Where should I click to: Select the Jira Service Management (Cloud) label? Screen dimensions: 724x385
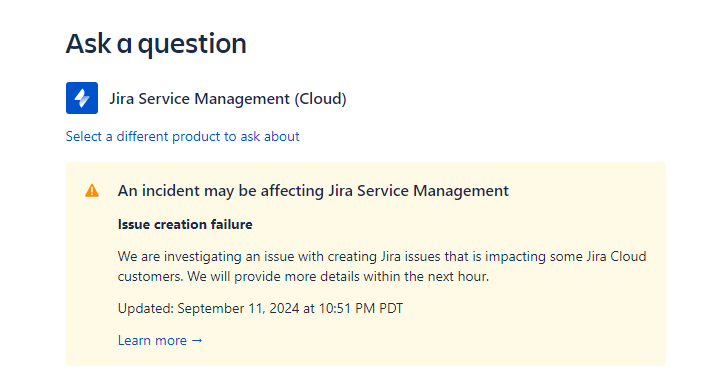click(x=228, y=99)
